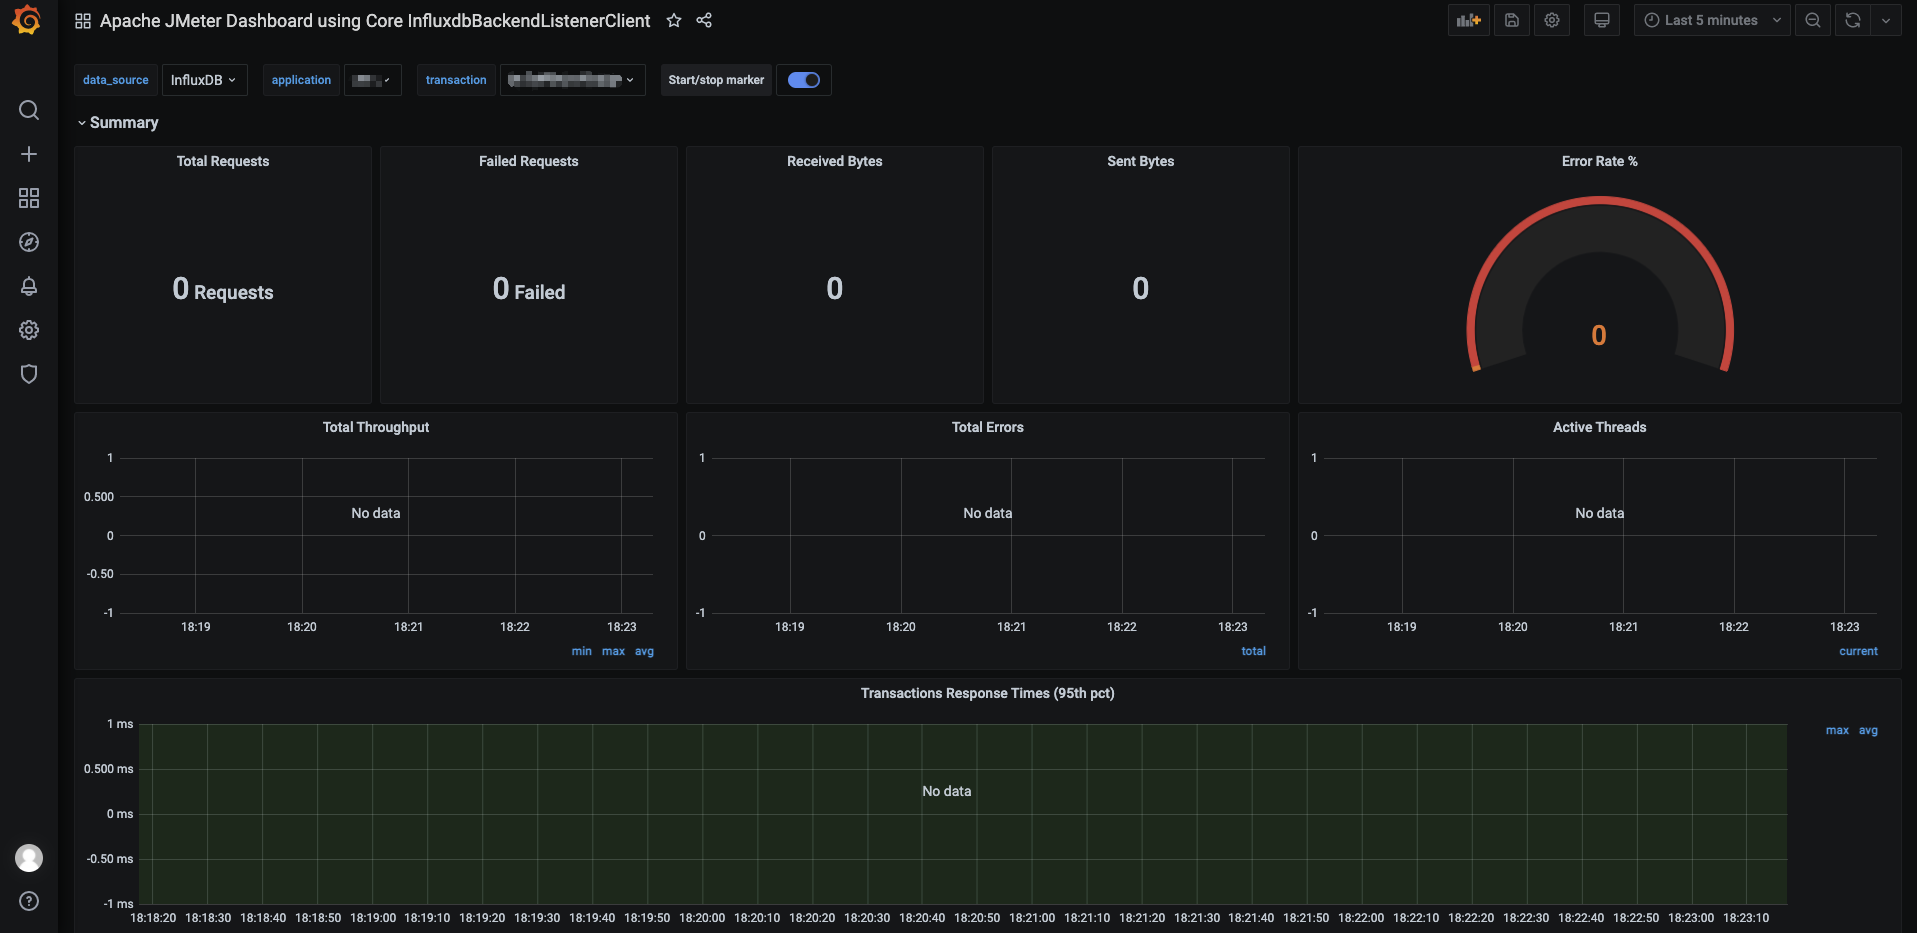This screenshot has width=1917, height=933.
Task: Open the Alerting bell icon
Action: click(29, 286)
